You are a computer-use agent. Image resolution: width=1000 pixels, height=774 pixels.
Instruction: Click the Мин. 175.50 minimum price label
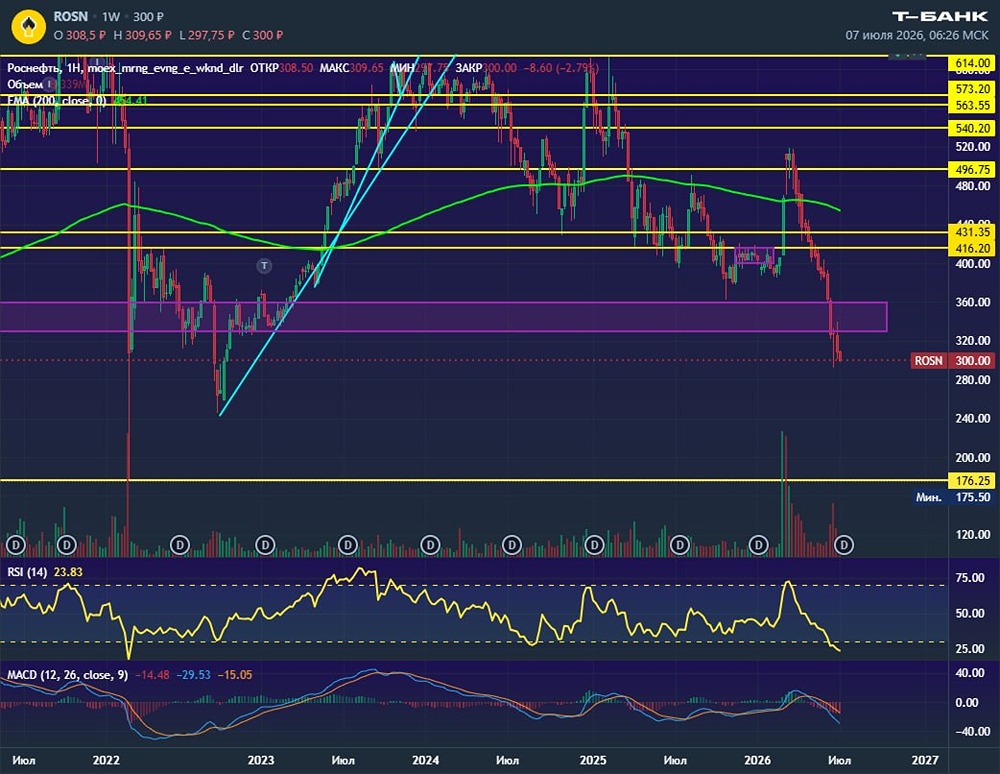click(953, 497)
